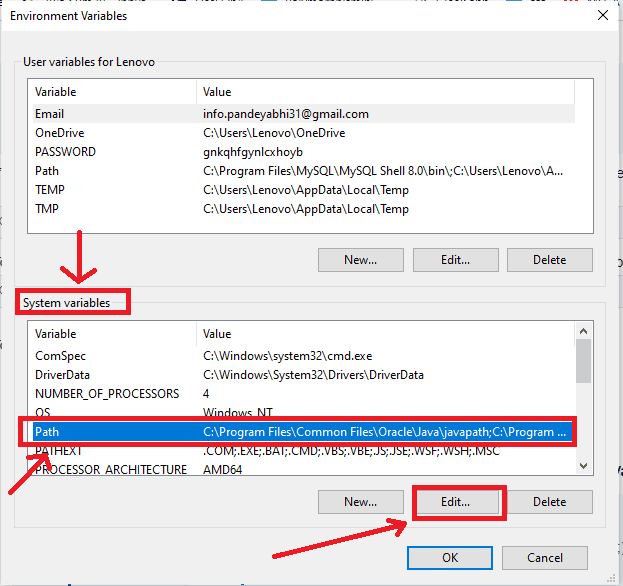Click New button under System variables
Screen dimensions: 623x586
[x=360, y=501]
